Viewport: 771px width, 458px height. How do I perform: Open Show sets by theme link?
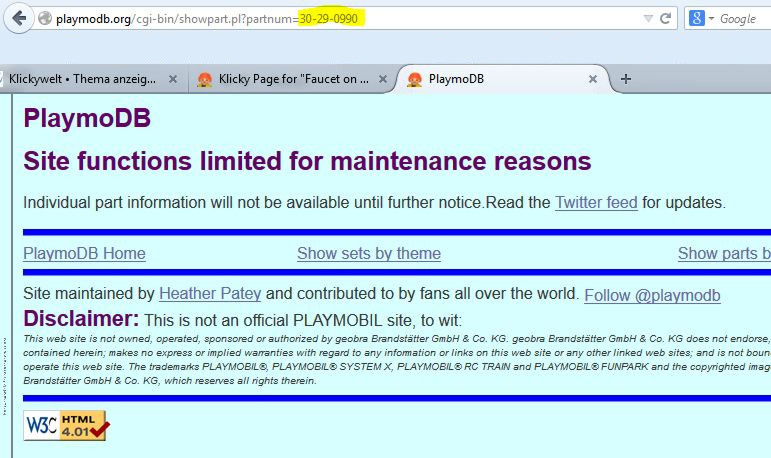pos(368,253)
